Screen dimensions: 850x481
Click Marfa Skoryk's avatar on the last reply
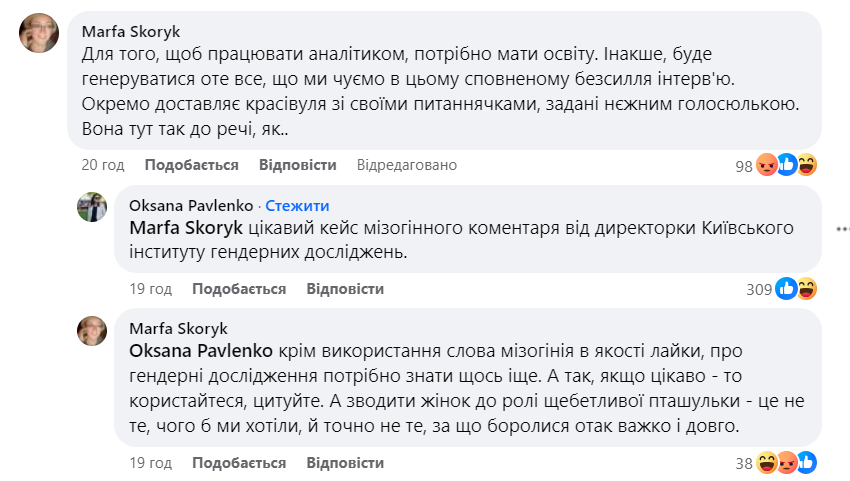pos(92,331)
